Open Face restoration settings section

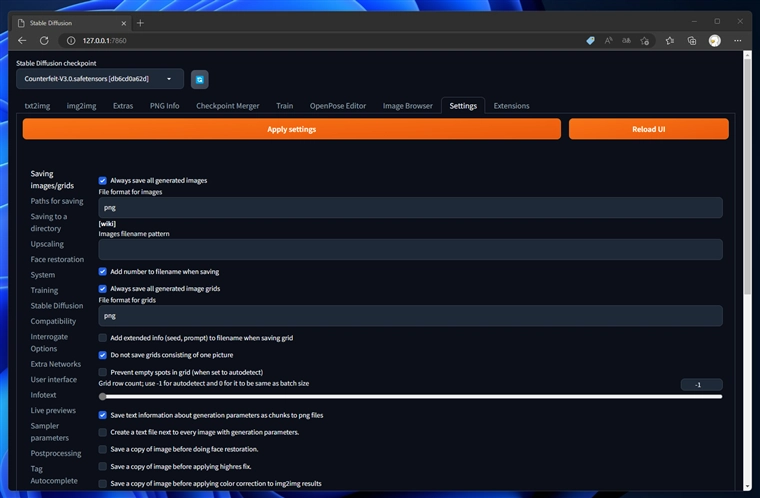coord(57,259)
